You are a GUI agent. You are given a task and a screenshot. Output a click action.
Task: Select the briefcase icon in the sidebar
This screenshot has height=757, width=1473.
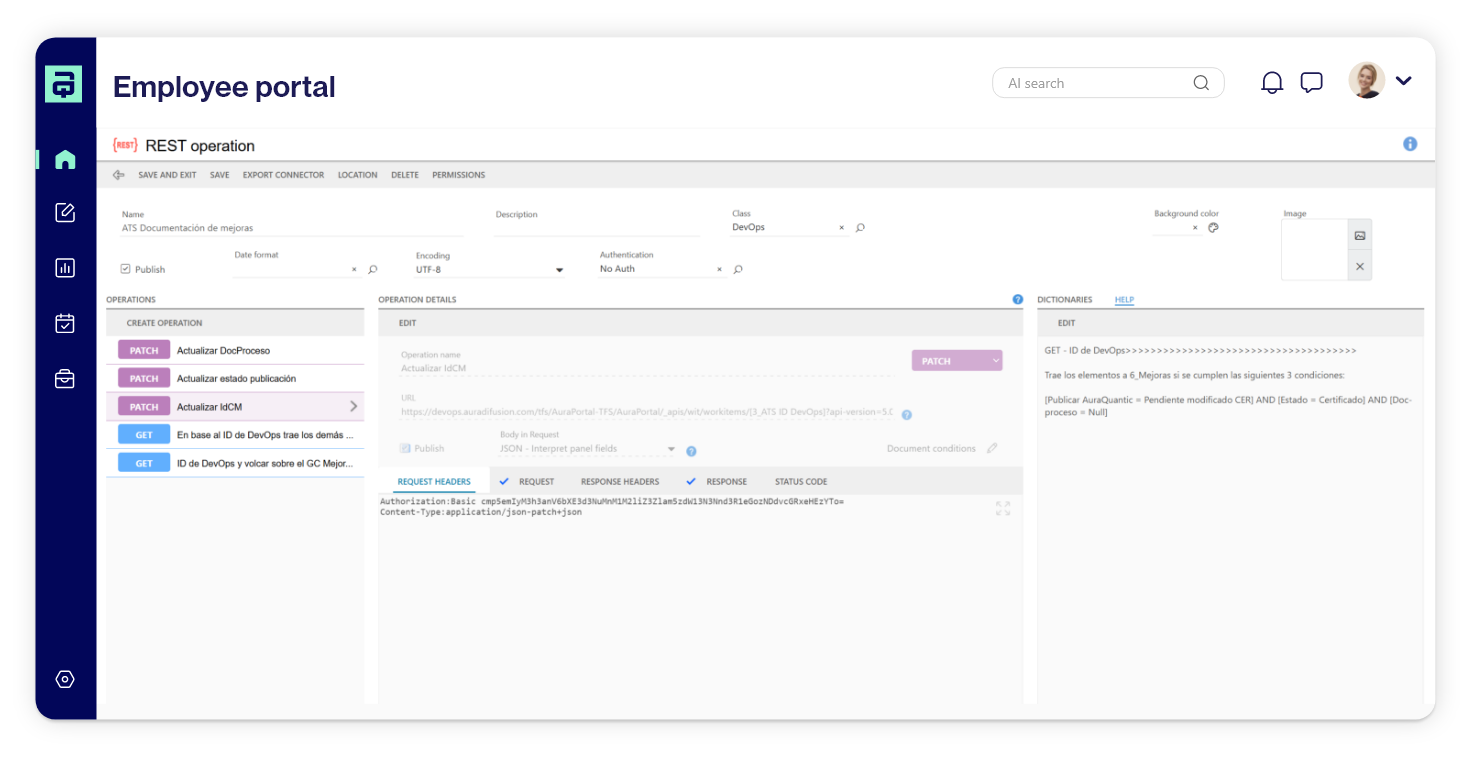tap(64, 379)
